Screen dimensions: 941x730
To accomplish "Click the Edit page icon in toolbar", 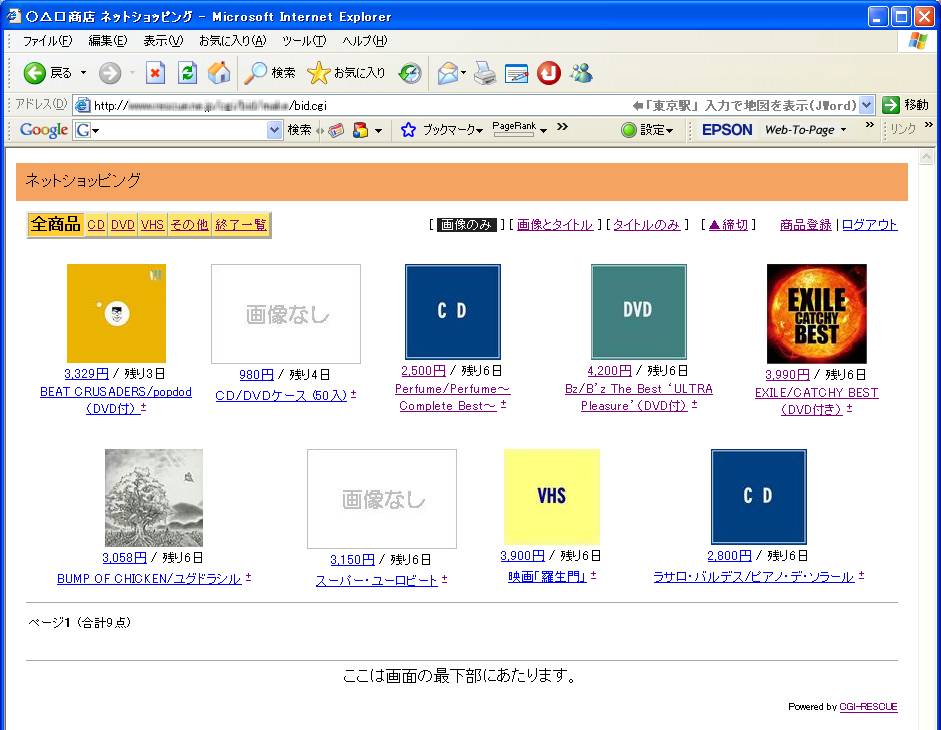I will (x=517, y=73).
